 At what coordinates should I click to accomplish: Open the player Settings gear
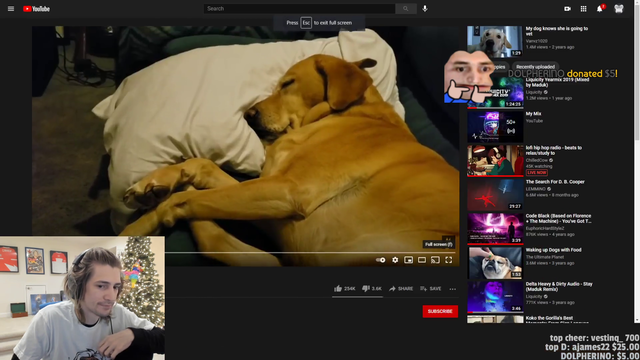(395, 260)
